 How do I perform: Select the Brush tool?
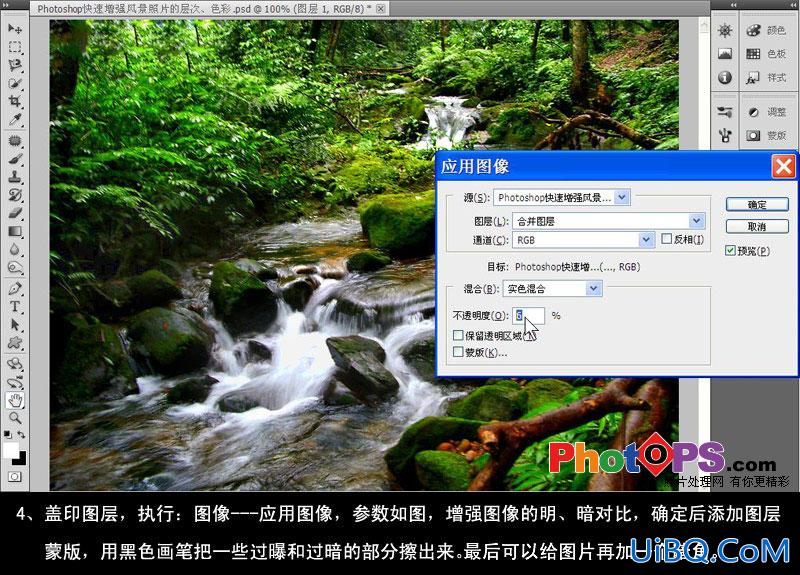14,159
